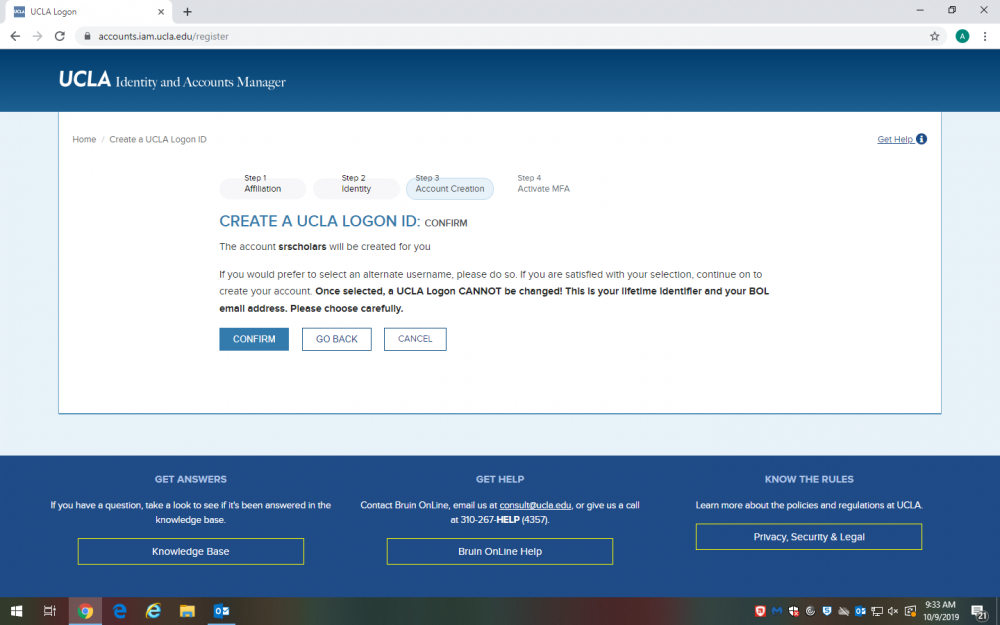
Task: Click the browser Forward arrow
Action: pos(38,36)
